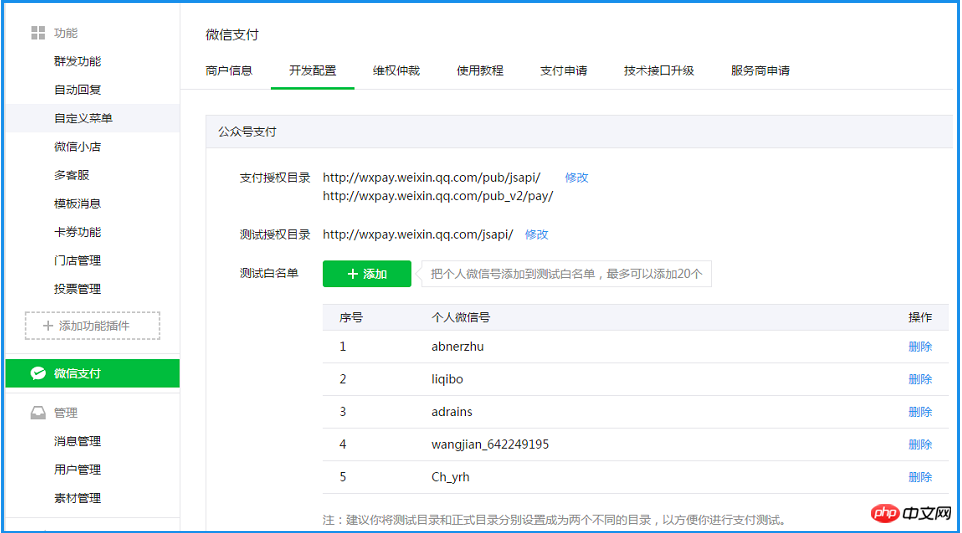Click the 添加功能插件 dashed button
This screenshot has height=533, width=962.
(93, 326)
